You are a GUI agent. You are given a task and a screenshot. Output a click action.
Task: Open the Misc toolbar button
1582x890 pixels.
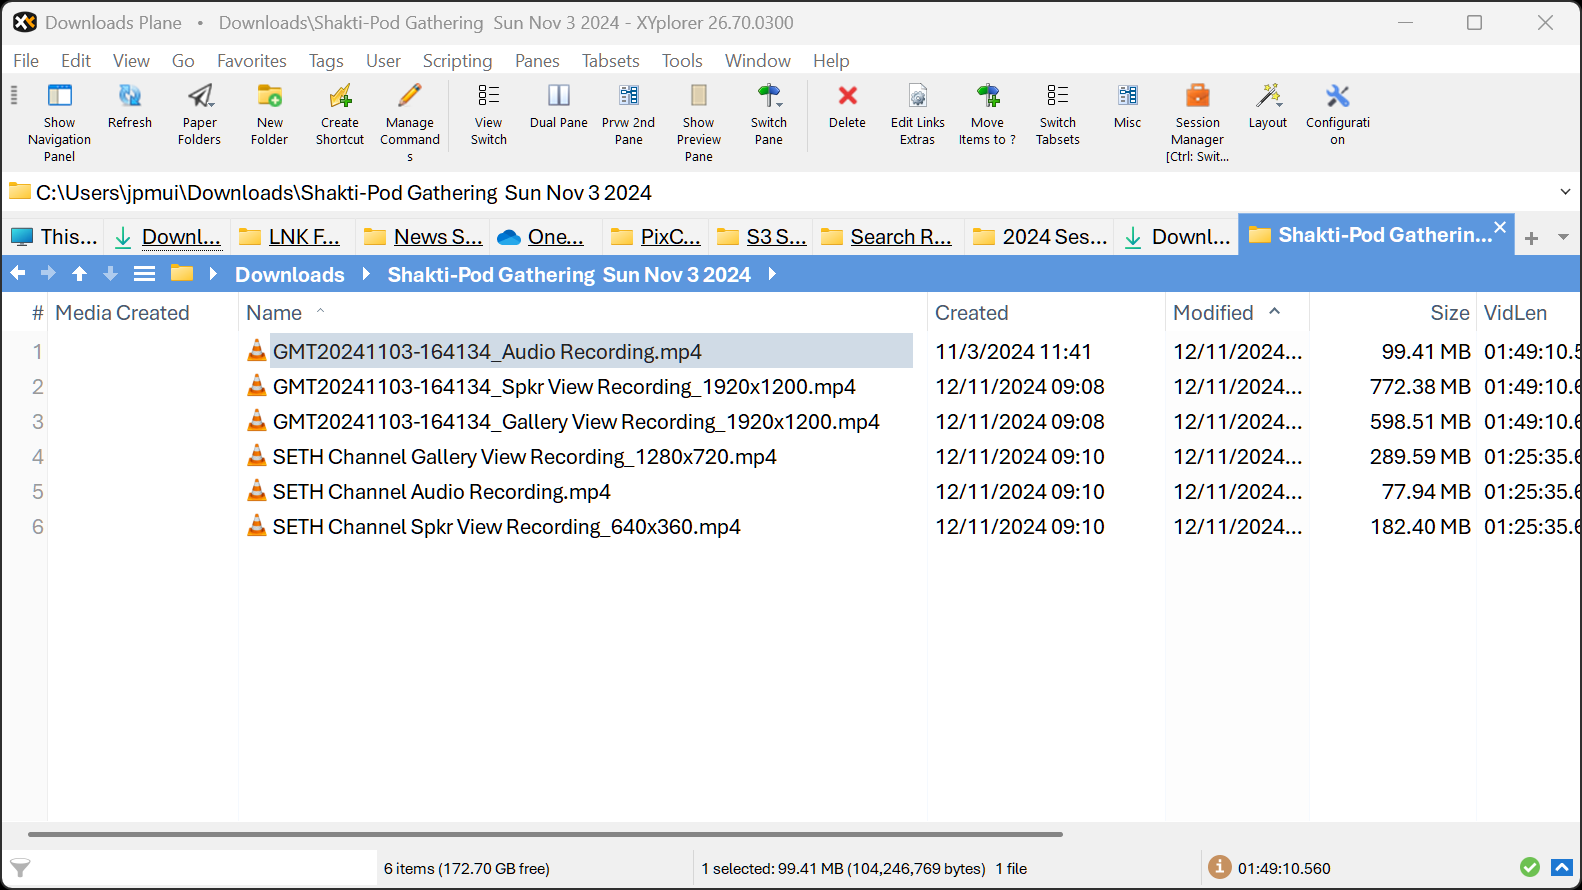(x=1128, y=107)
